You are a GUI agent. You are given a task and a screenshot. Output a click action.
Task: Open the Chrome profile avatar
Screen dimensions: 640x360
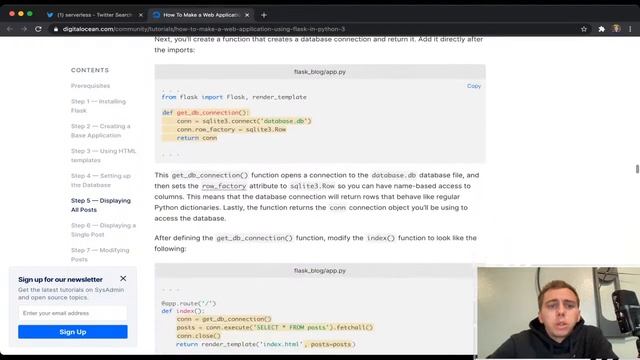pos(616,29)
